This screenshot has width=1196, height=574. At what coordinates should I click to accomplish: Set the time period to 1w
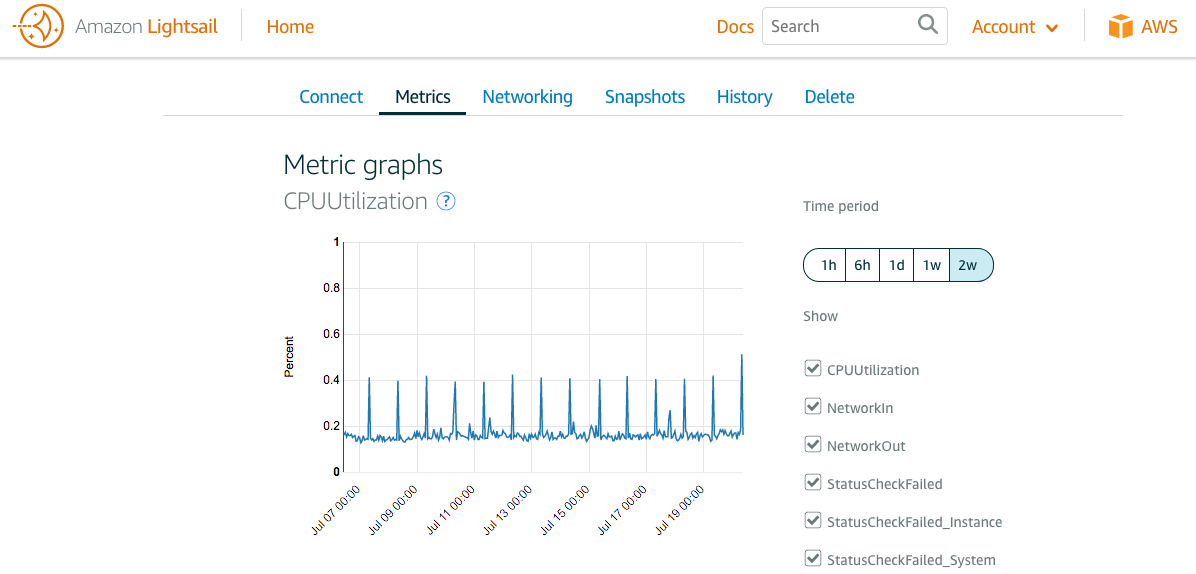(x=931, y=265)
